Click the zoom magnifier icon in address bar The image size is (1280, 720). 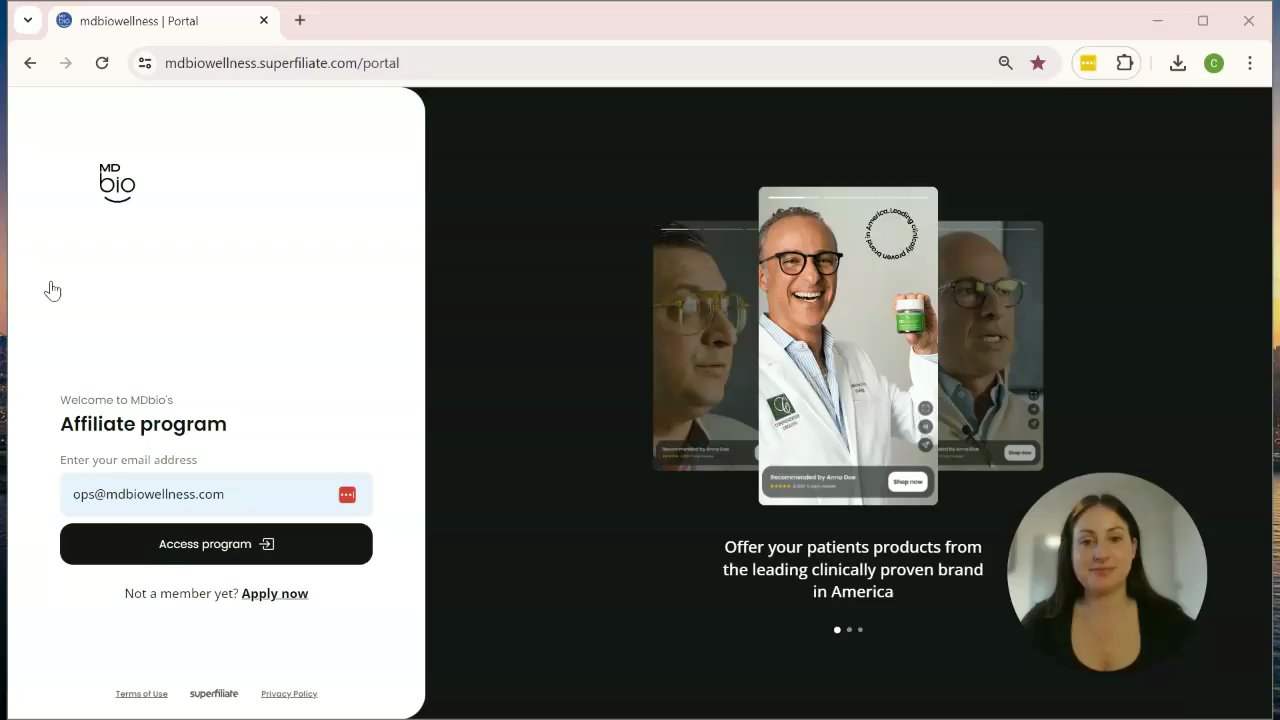[1006, 63]
